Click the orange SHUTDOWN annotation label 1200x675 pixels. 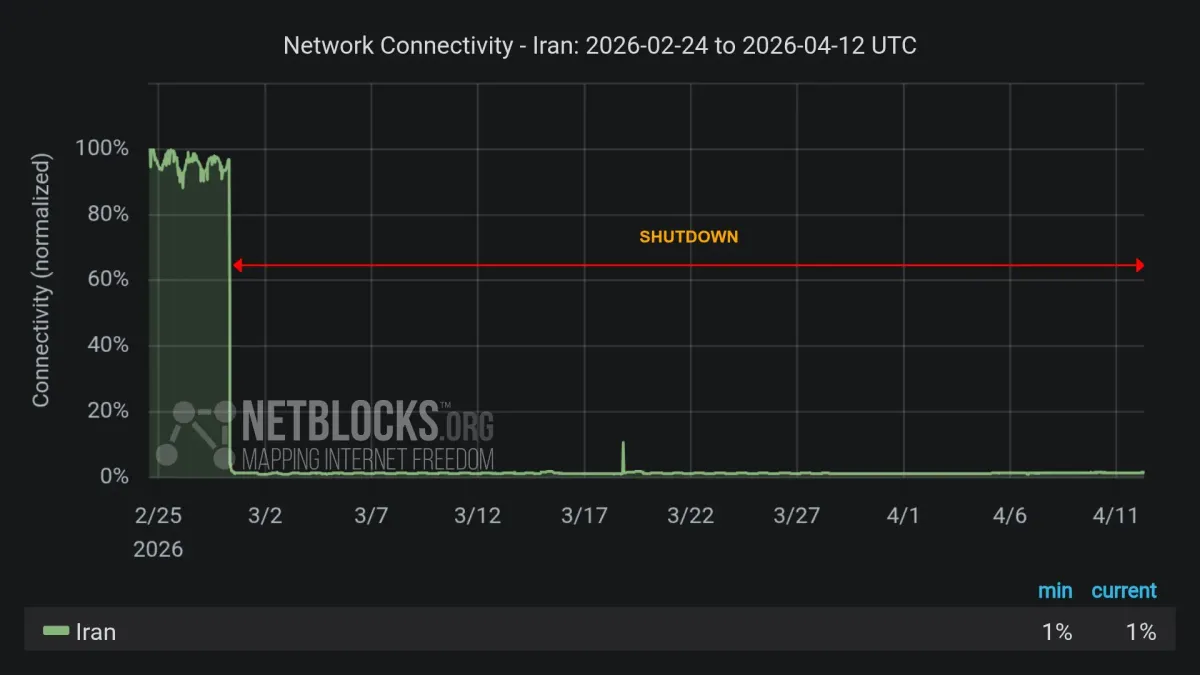coord(689,237)
